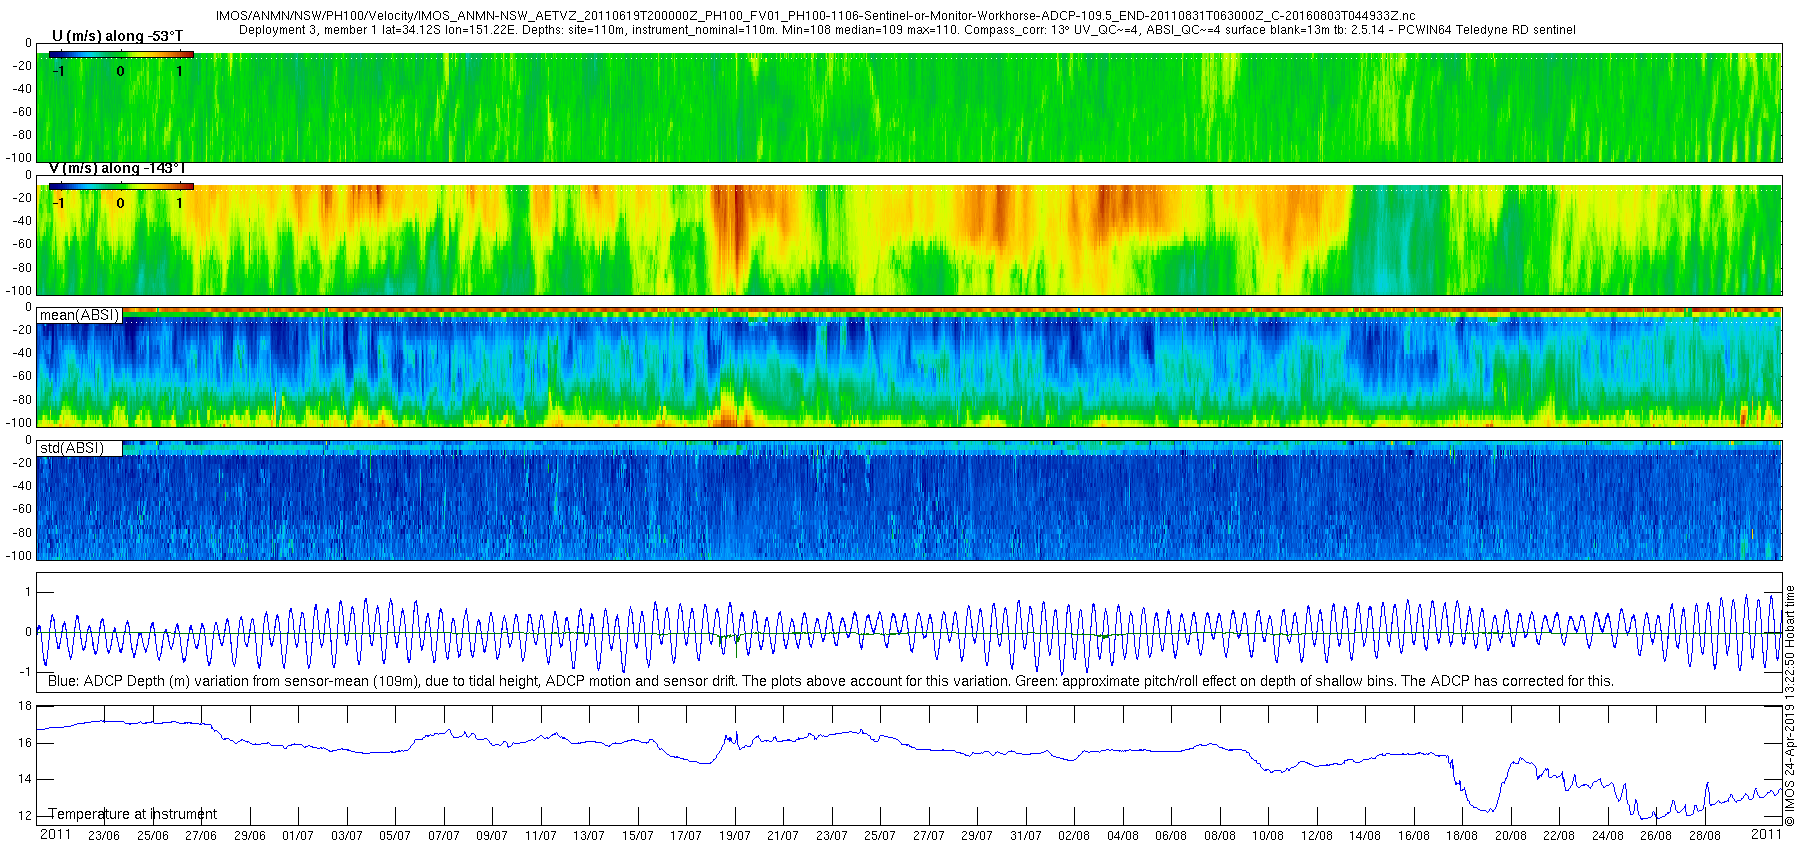This screenshot has width=1800, height=850.
Task: Click the Deployment 3 metadata subtitle line
Action: 907,30
